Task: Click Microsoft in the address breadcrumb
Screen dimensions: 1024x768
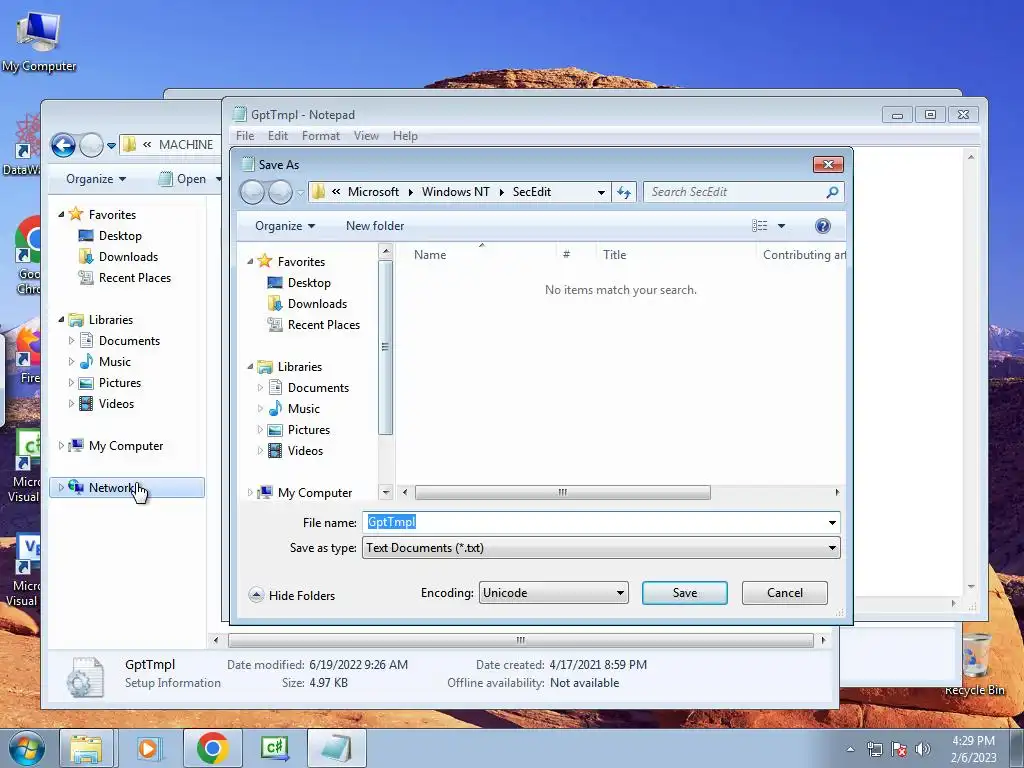Action: click(x=373, y=192)
